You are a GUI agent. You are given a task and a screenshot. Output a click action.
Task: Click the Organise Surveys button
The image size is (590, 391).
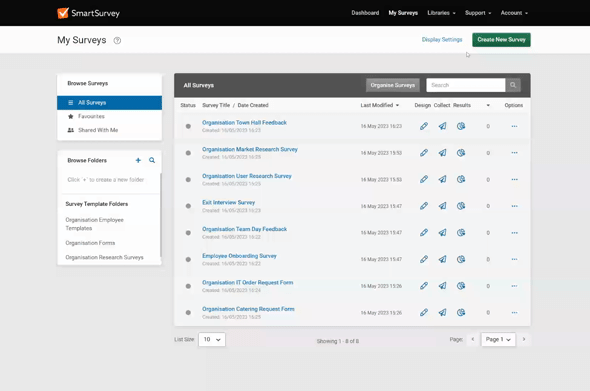392,85
